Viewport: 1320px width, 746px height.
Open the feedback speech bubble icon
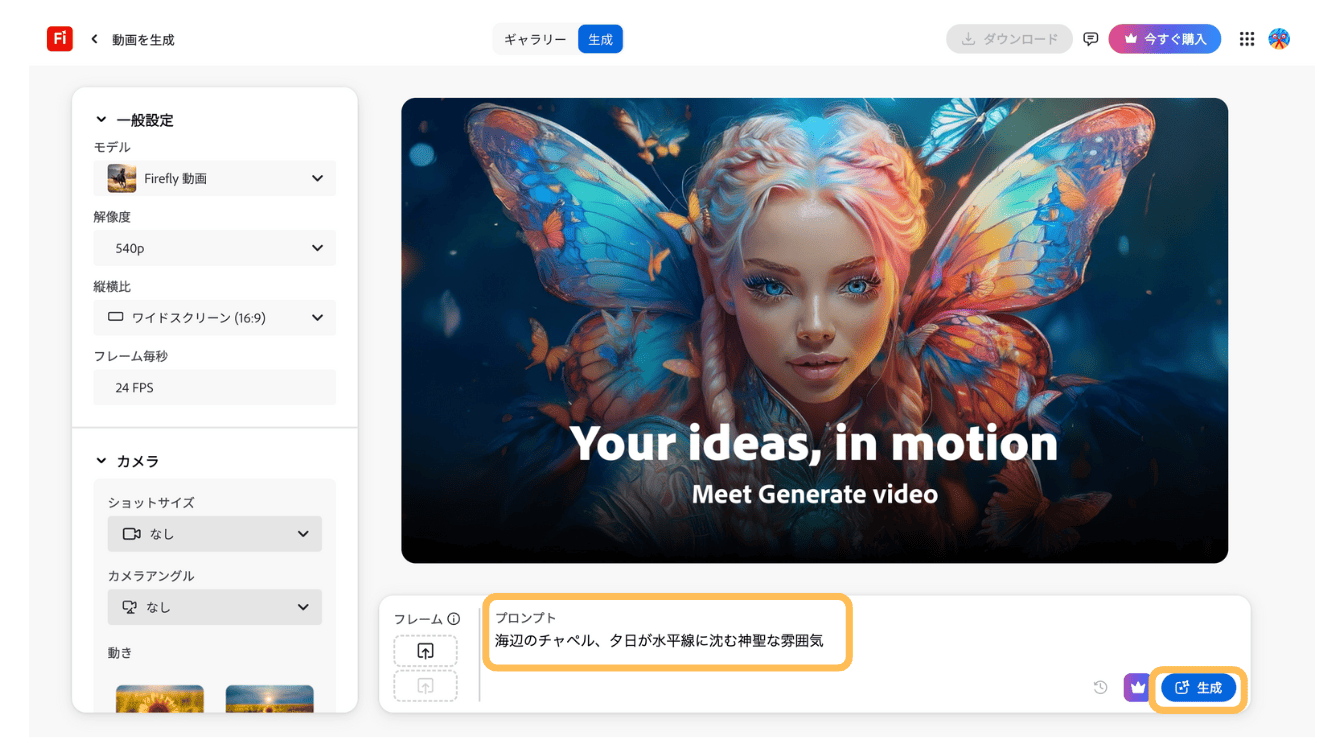tap(1091, 39)
